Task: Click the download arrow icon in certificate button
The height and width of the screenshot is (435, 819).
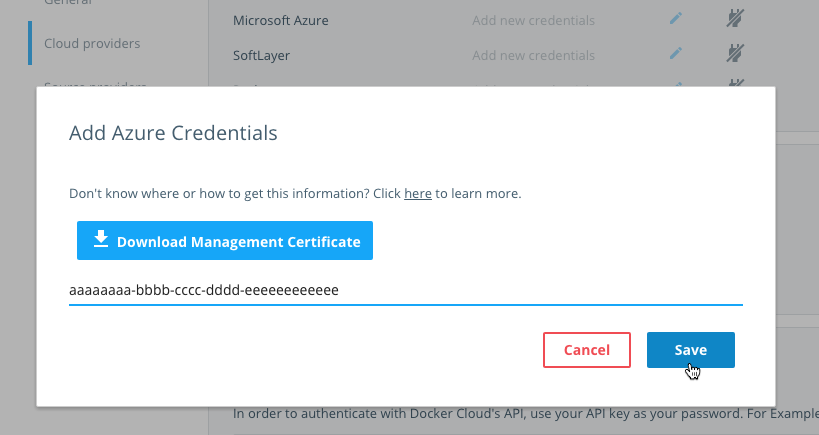Action: click(x=100, y=240)
